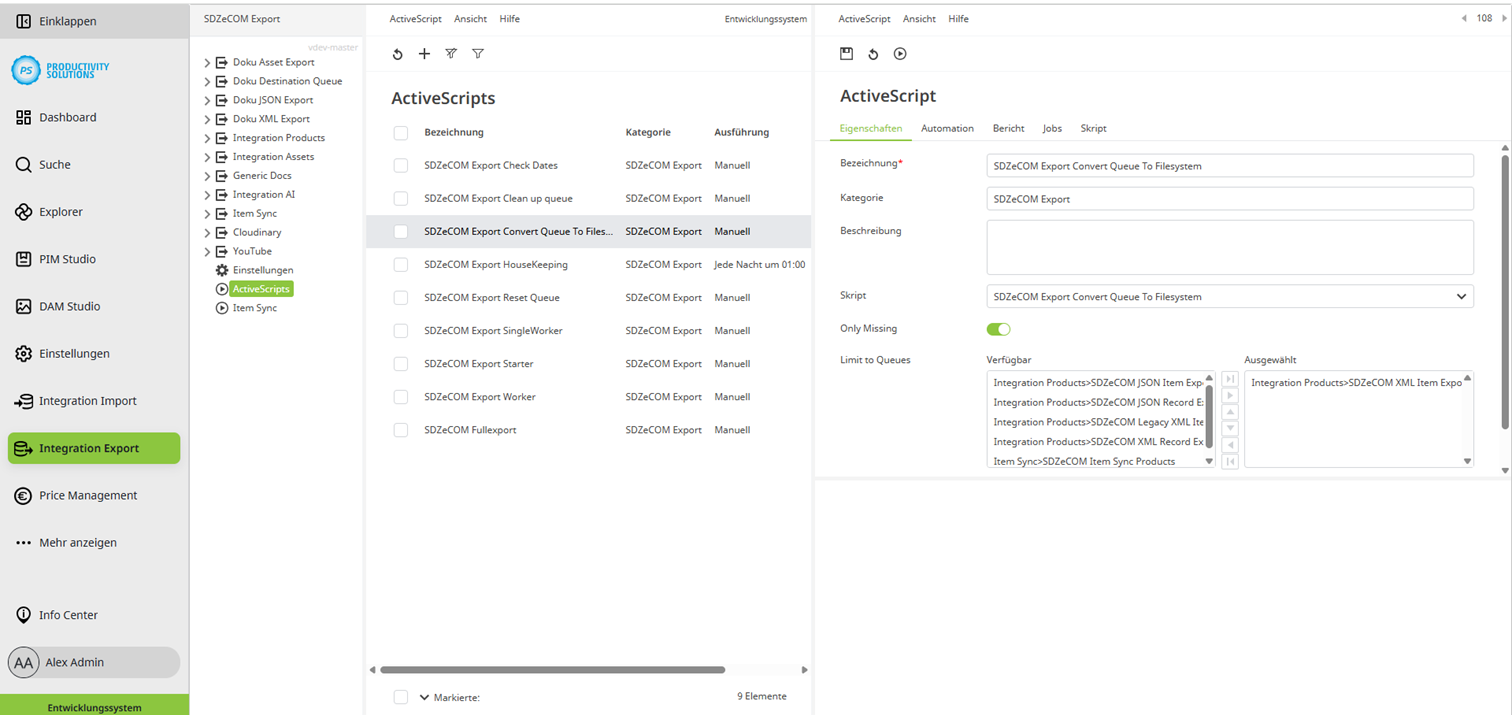The width and height of the screenshot is (1512, 715).
Task: Open the filter icon in the ActiveScripts toolbar
Action: coord(478,54)
